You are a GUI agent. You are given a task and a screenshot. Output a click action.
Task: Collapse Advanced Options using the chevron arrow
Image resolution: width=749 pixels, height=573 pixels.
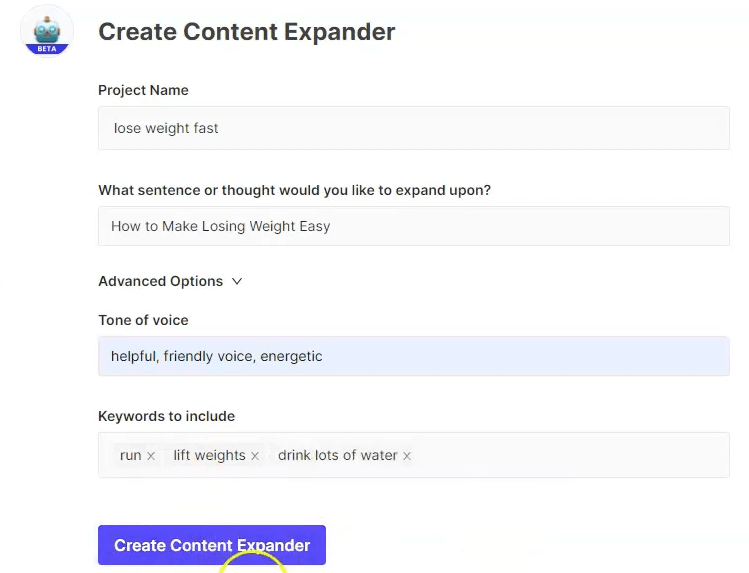(x=237, y=281)
